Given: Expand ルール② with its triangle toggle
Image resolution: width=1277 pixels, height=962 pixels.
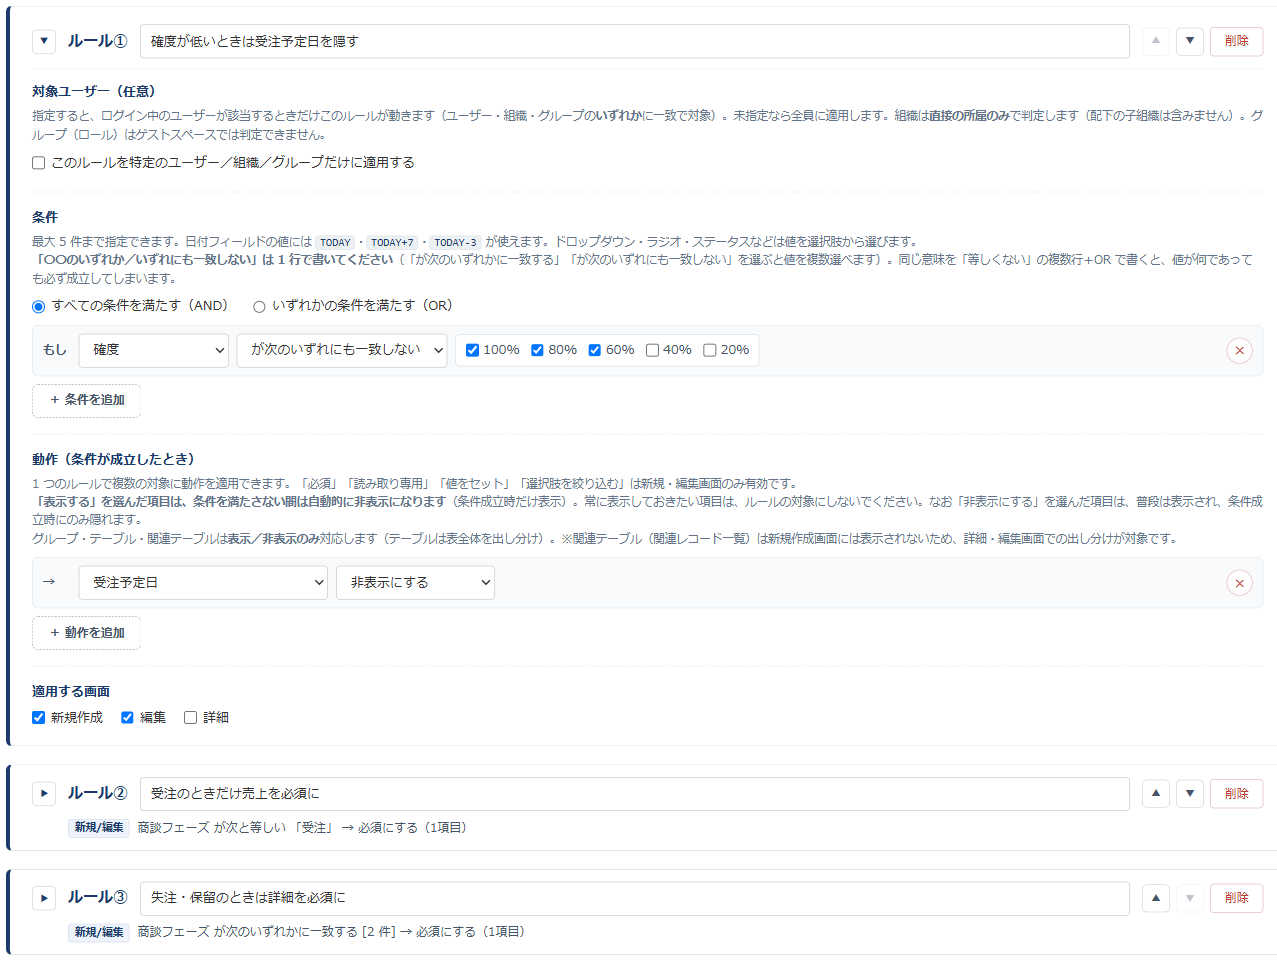Looking at the screenshot, I should pos(44,794).
